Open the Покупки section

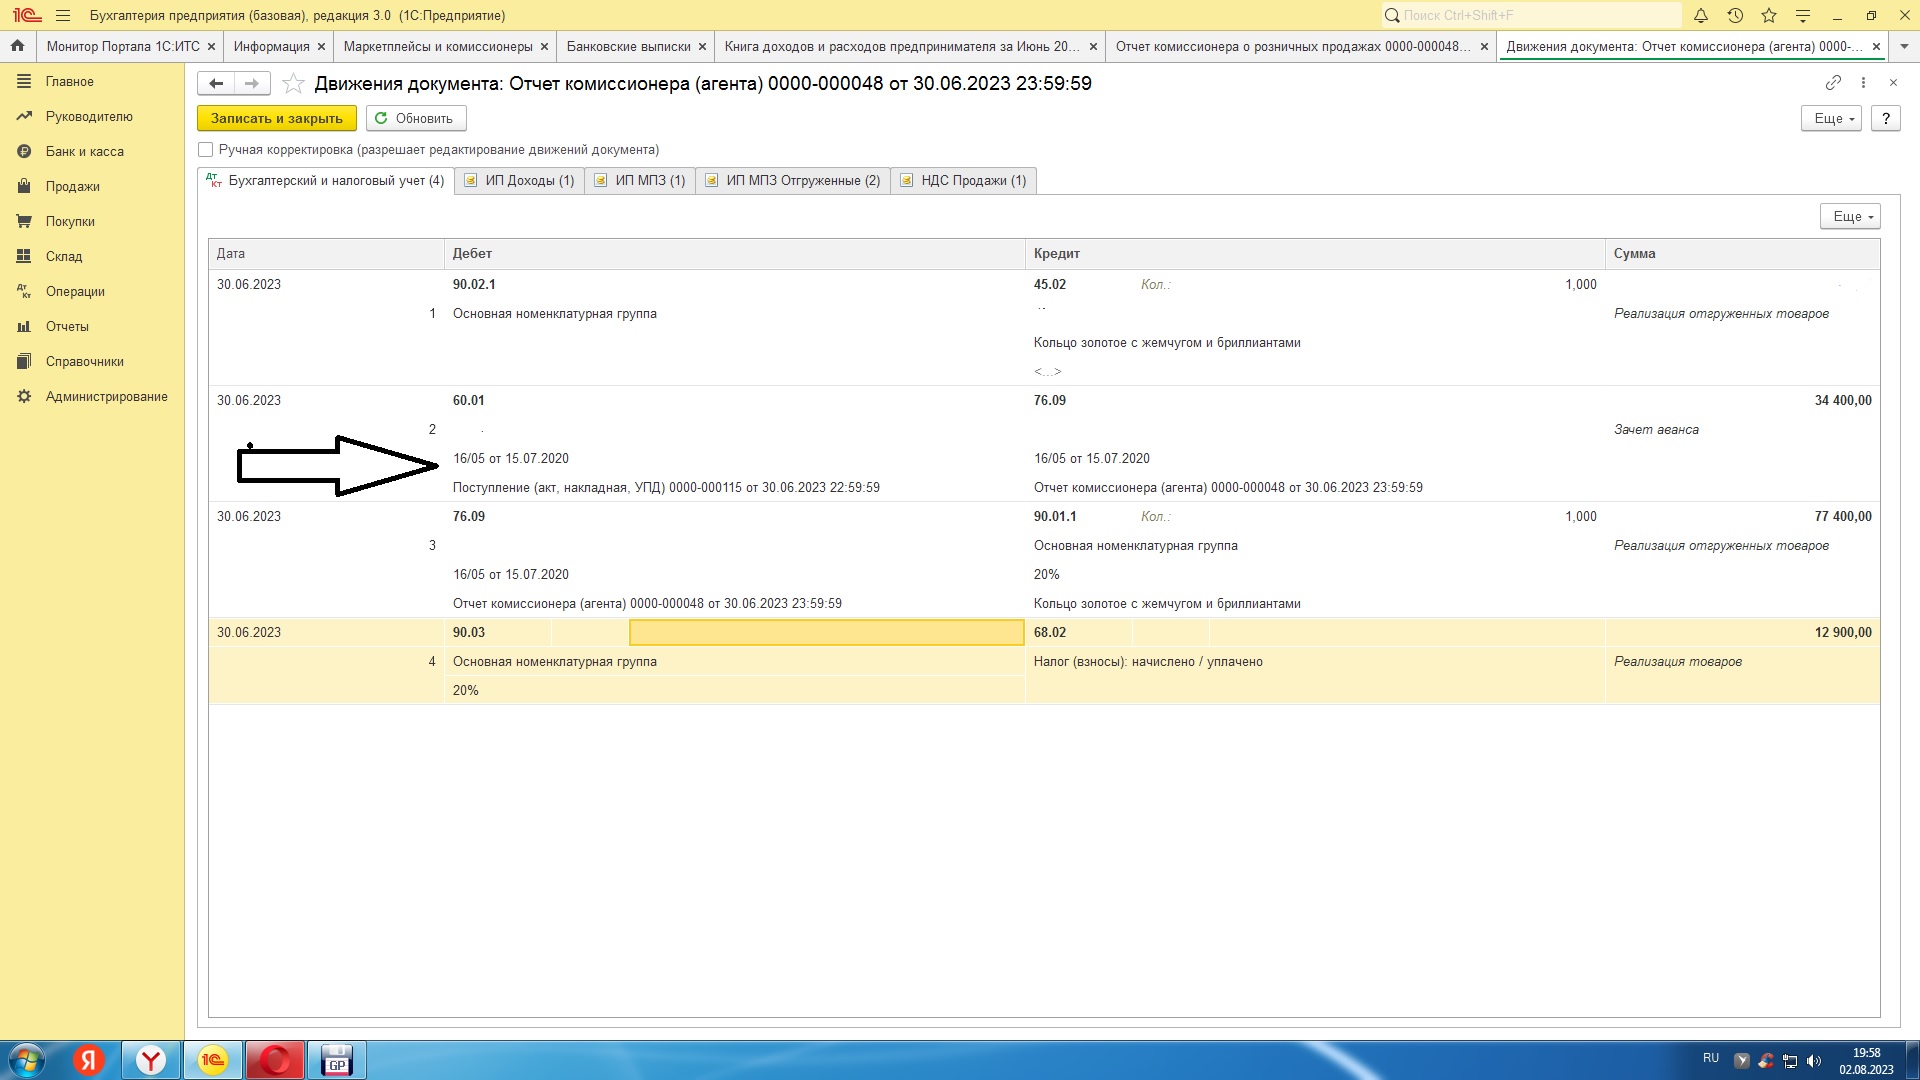[70, 222]
